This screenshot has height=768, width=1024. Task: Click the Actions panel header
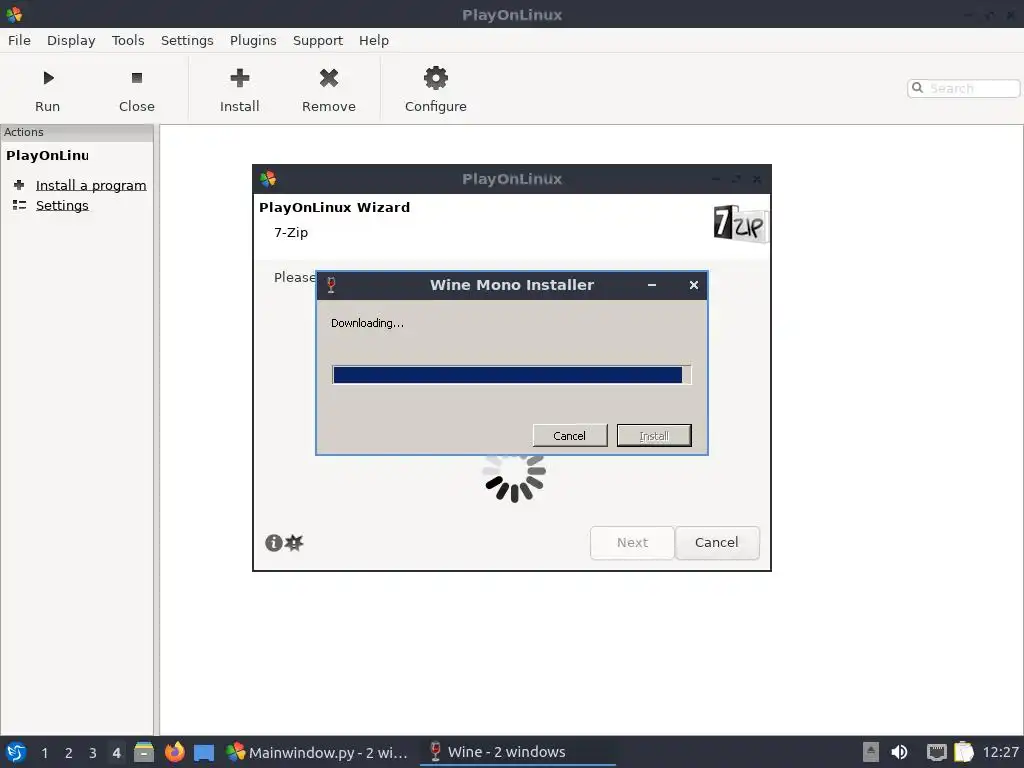[77, 132]
